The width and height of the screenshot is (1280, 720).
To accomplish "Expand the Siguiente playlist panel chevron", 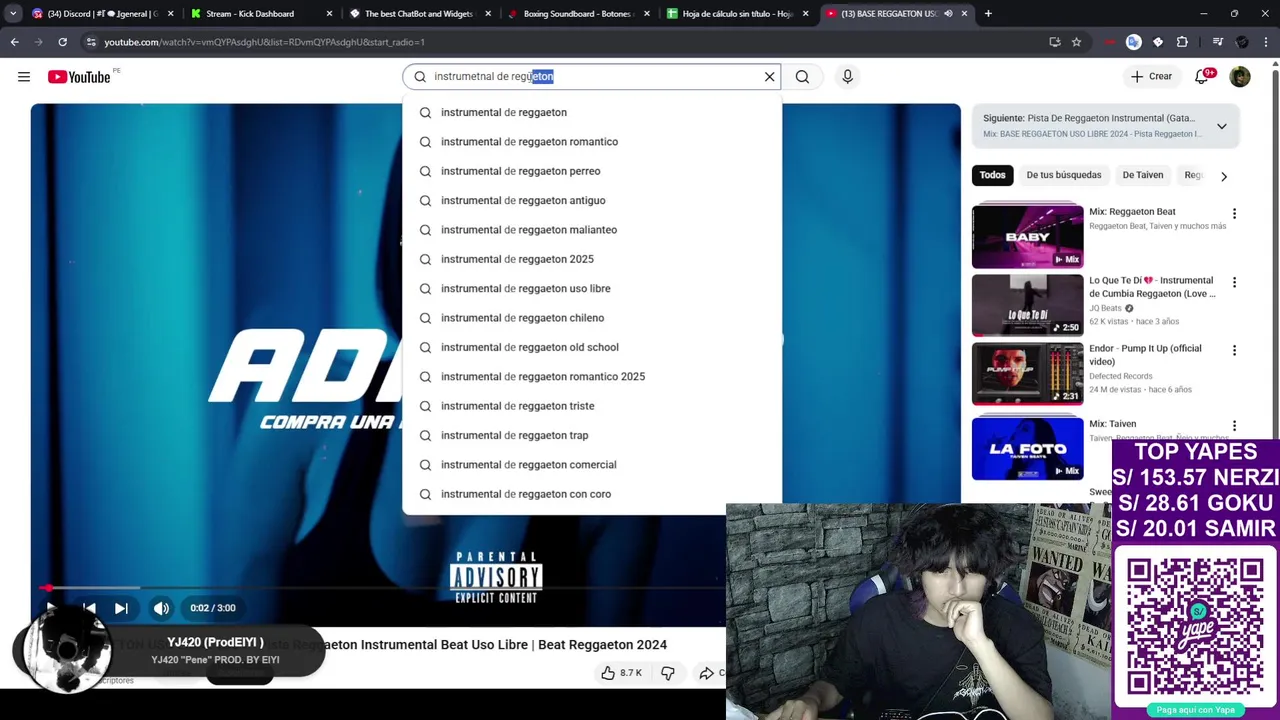I will pos(1221,126).
